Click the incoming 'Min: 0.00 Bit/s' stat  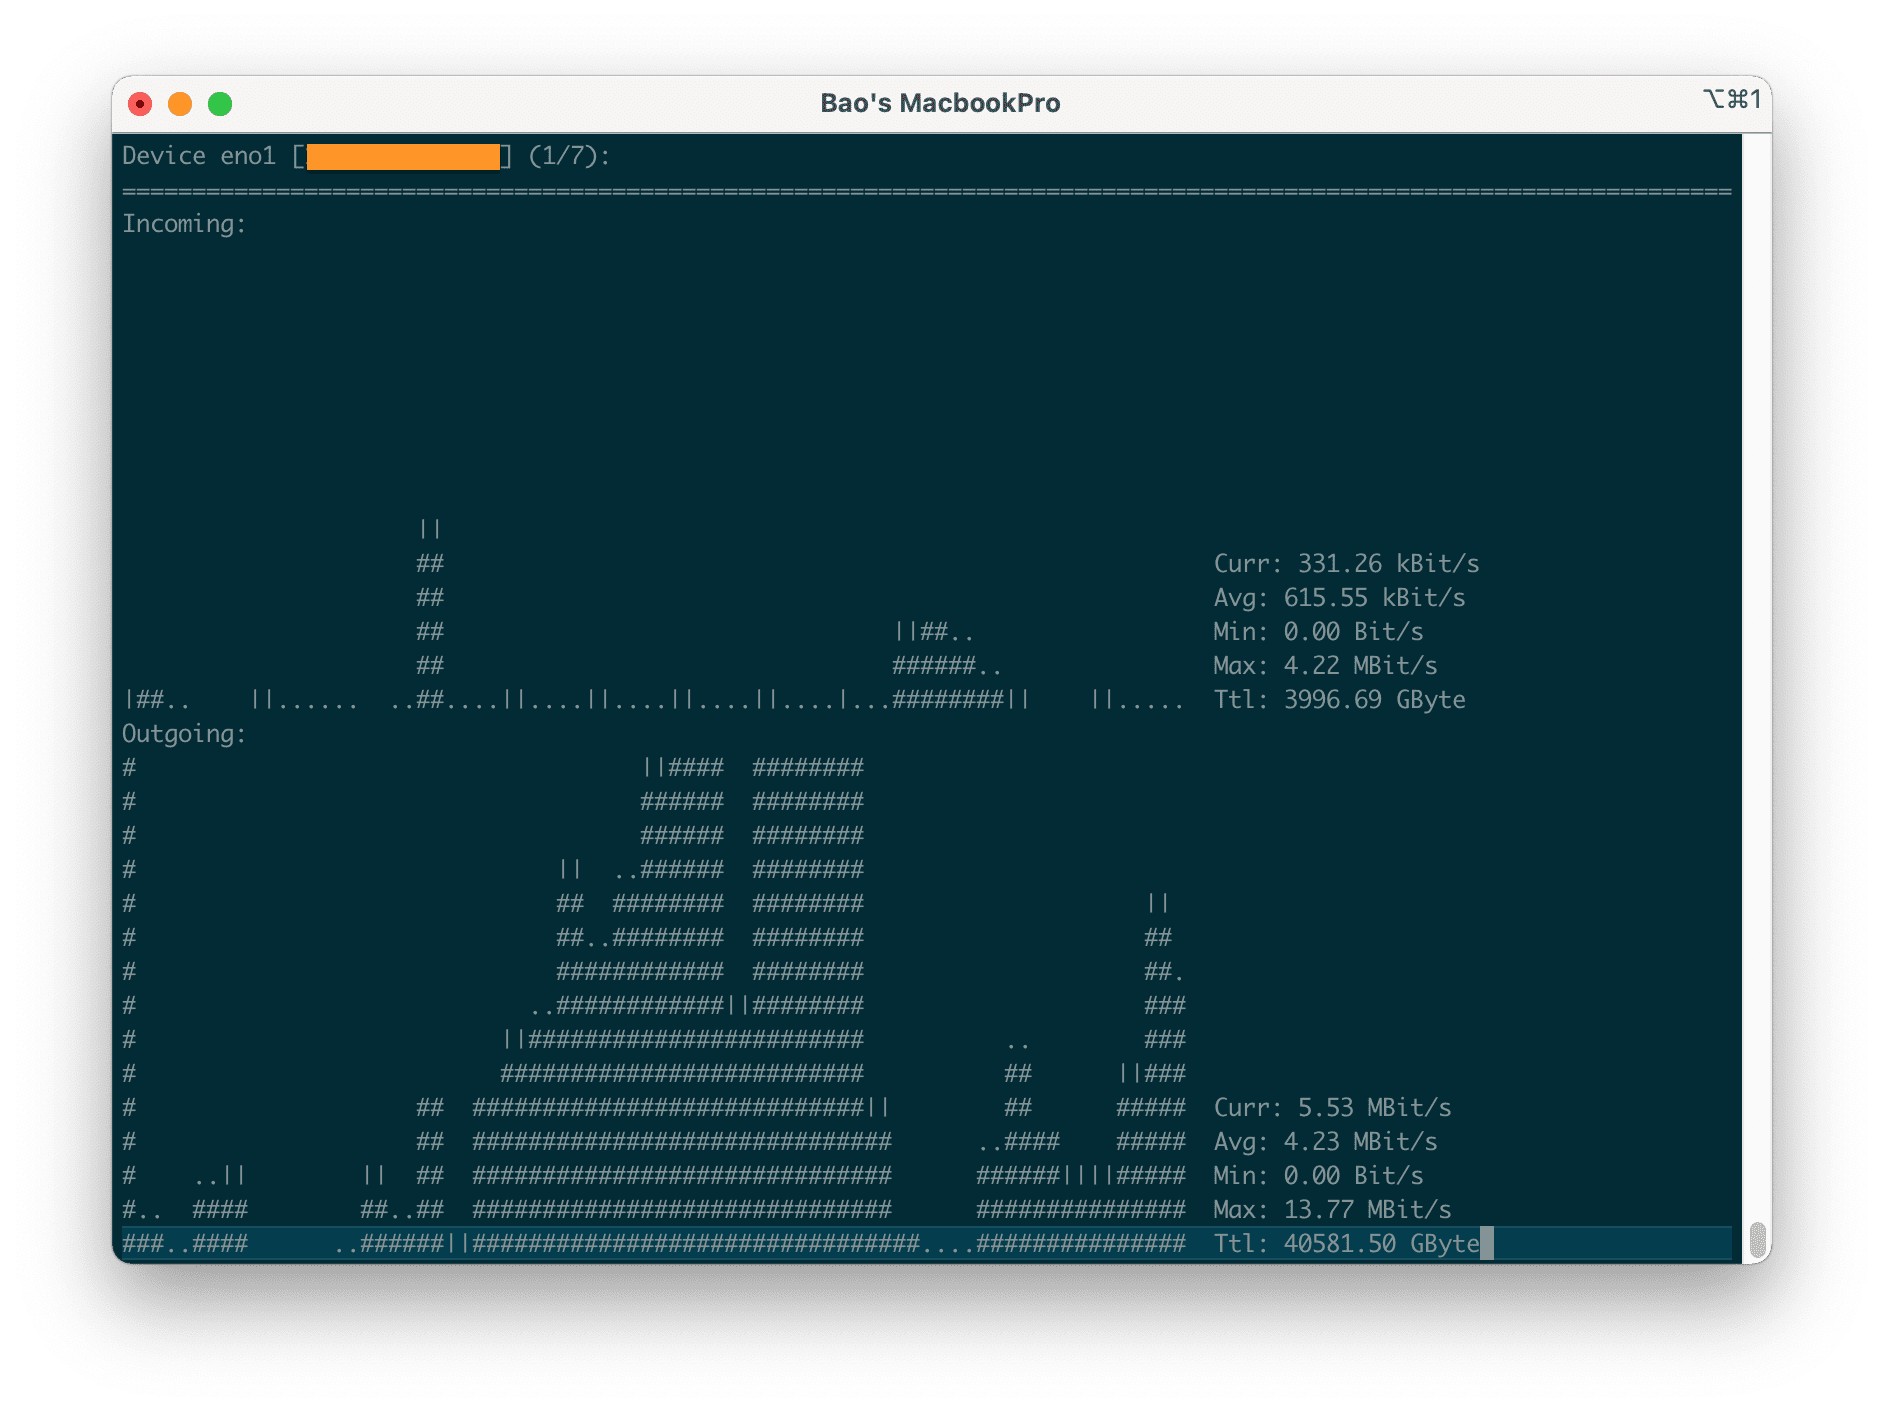click(x=1321, y=631)
